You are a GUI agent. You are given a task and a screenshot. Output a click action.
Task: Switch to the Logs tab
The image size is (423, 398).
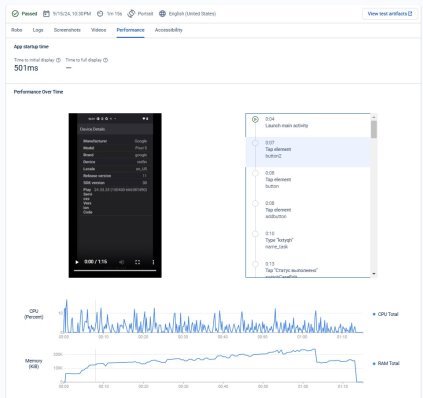click(x=38, y=30)
